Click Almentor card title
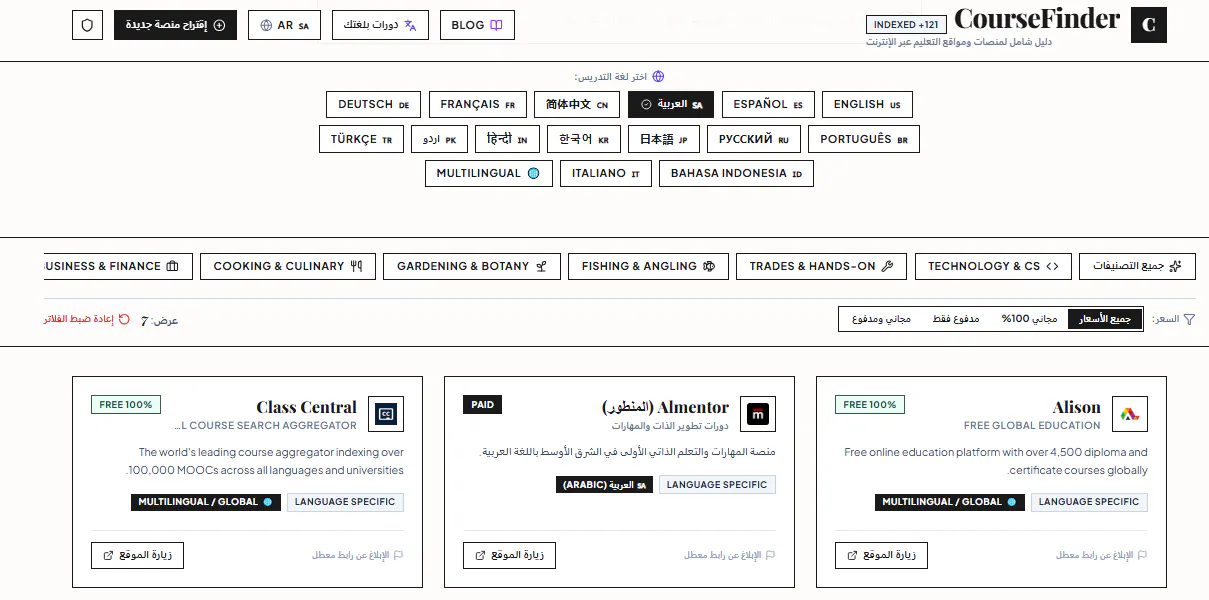This screenshot has height=600, width=1209. click(x=666, y=407)
